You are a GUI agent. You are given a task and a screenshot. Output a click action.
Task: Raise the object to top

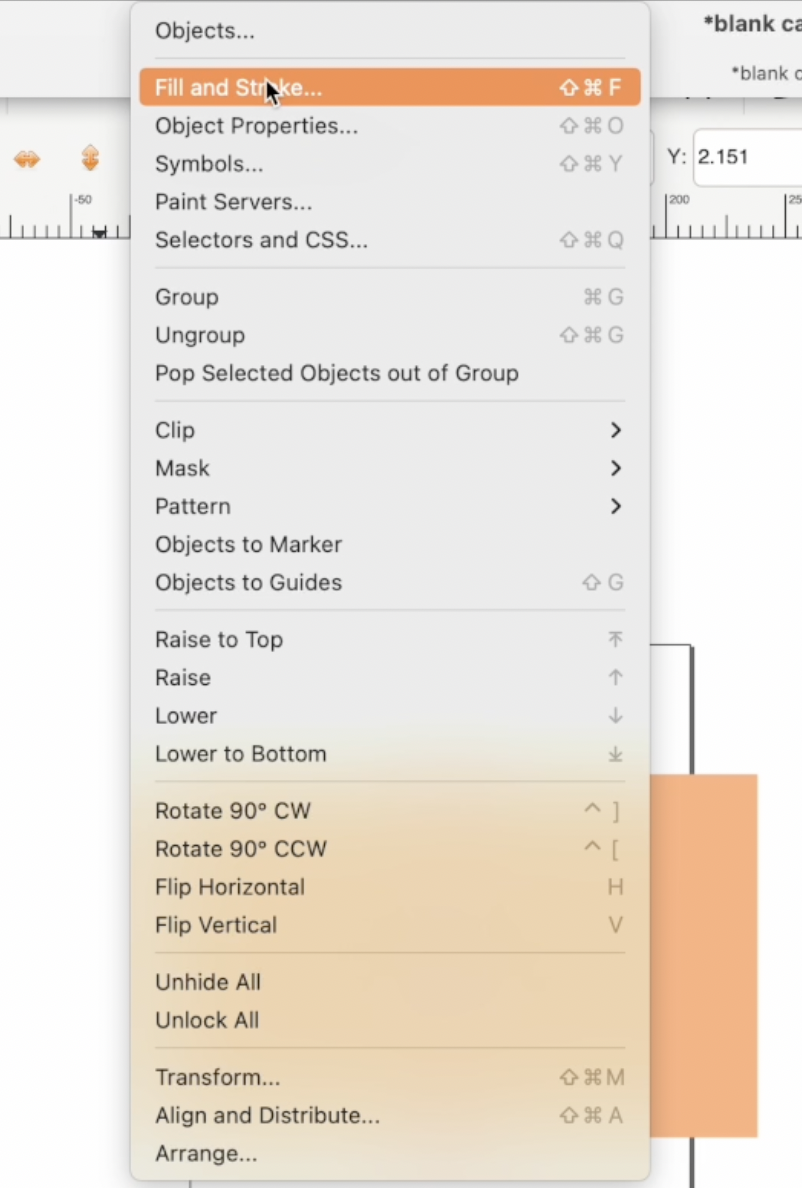pyautogui.click(x=218, y=639)
